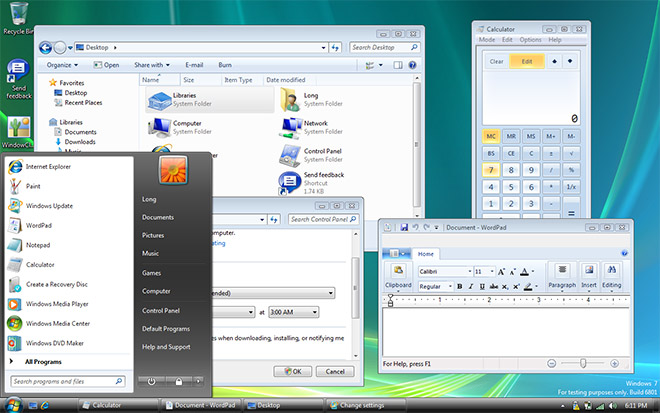
Task: Click the lock icon in Start menu
Action: 179,381
